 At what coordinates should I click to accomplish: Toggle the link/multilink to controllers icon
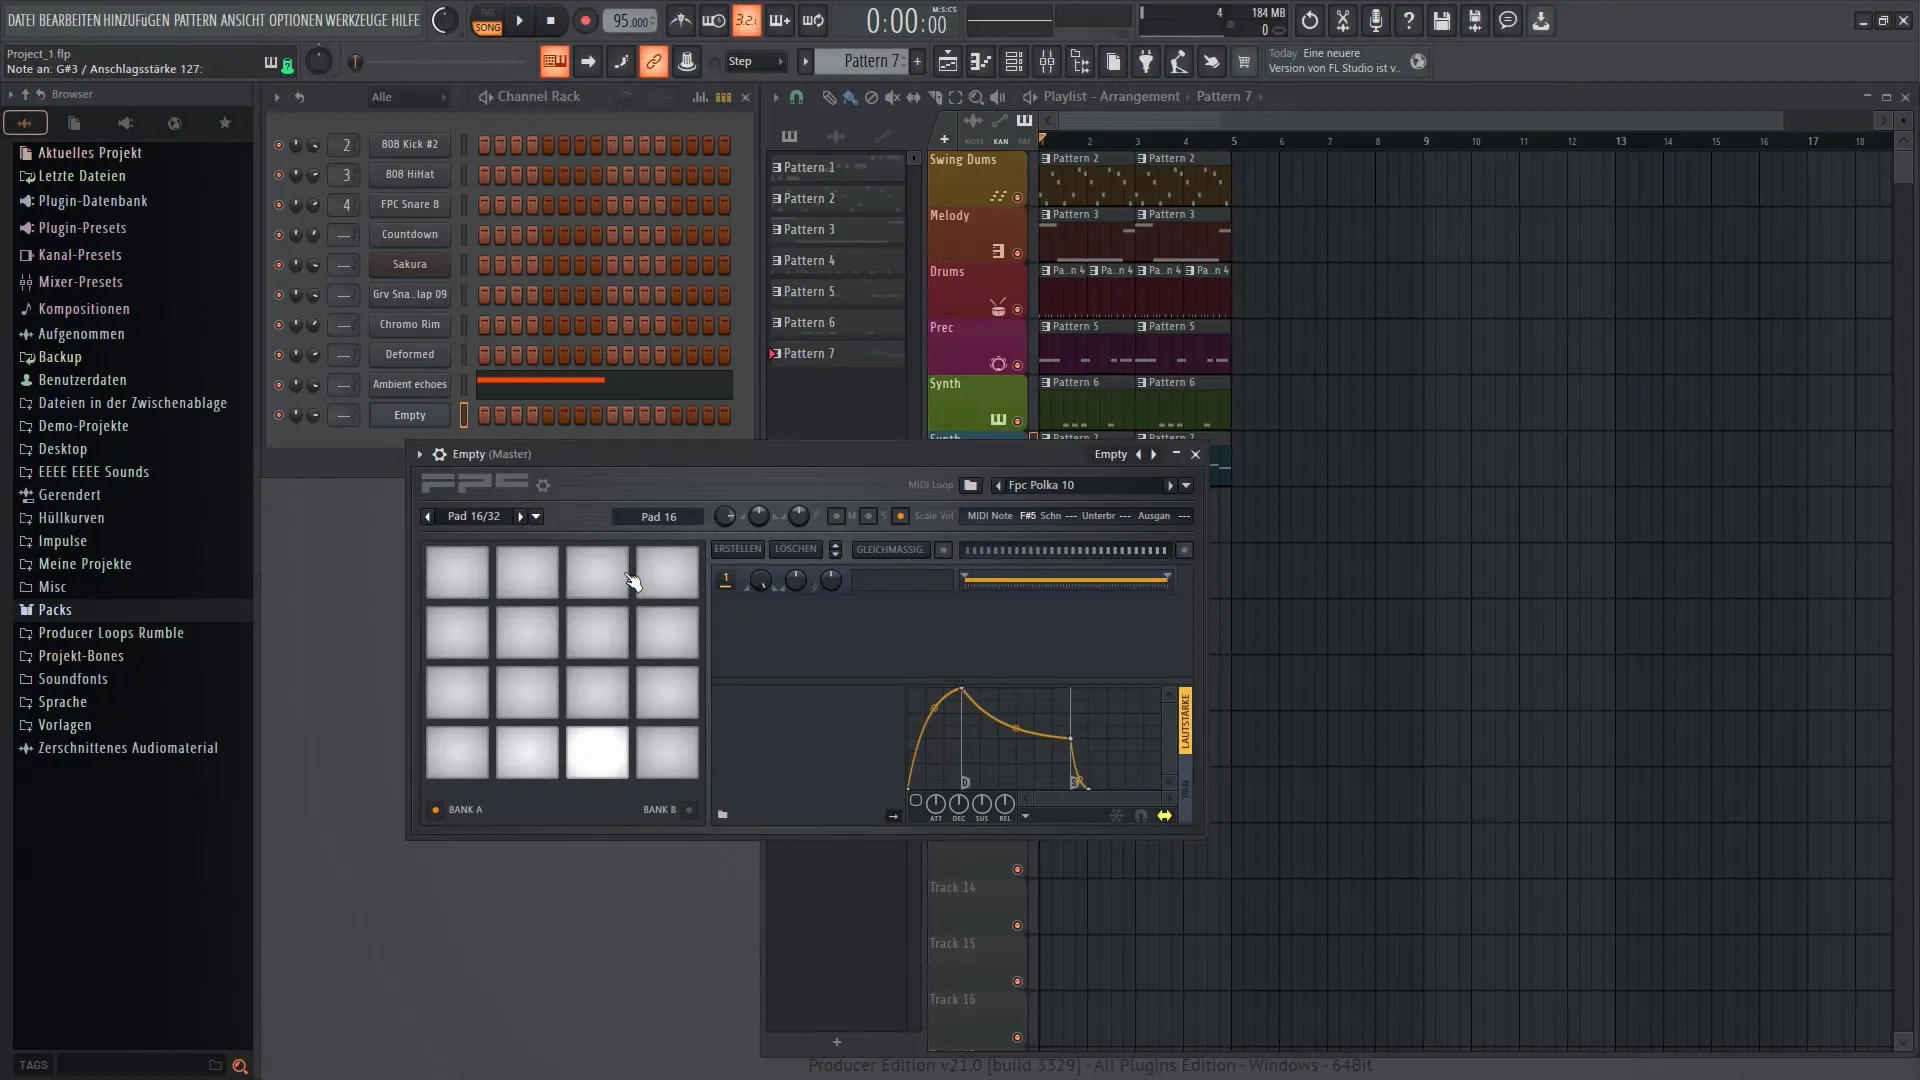click(x=653, y=62)
